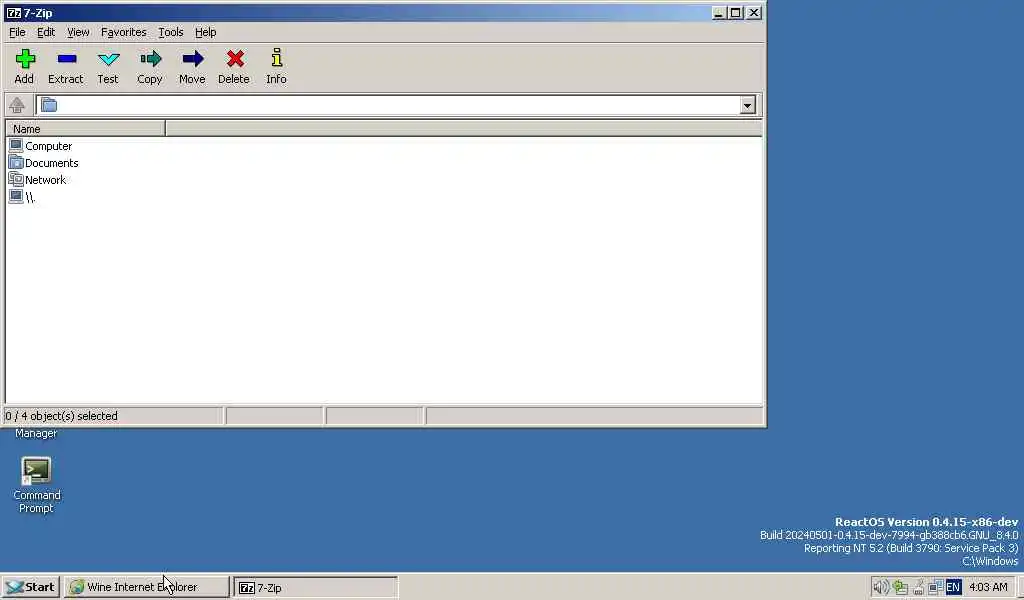Maximize the 7-Zip window

(735, 12)
